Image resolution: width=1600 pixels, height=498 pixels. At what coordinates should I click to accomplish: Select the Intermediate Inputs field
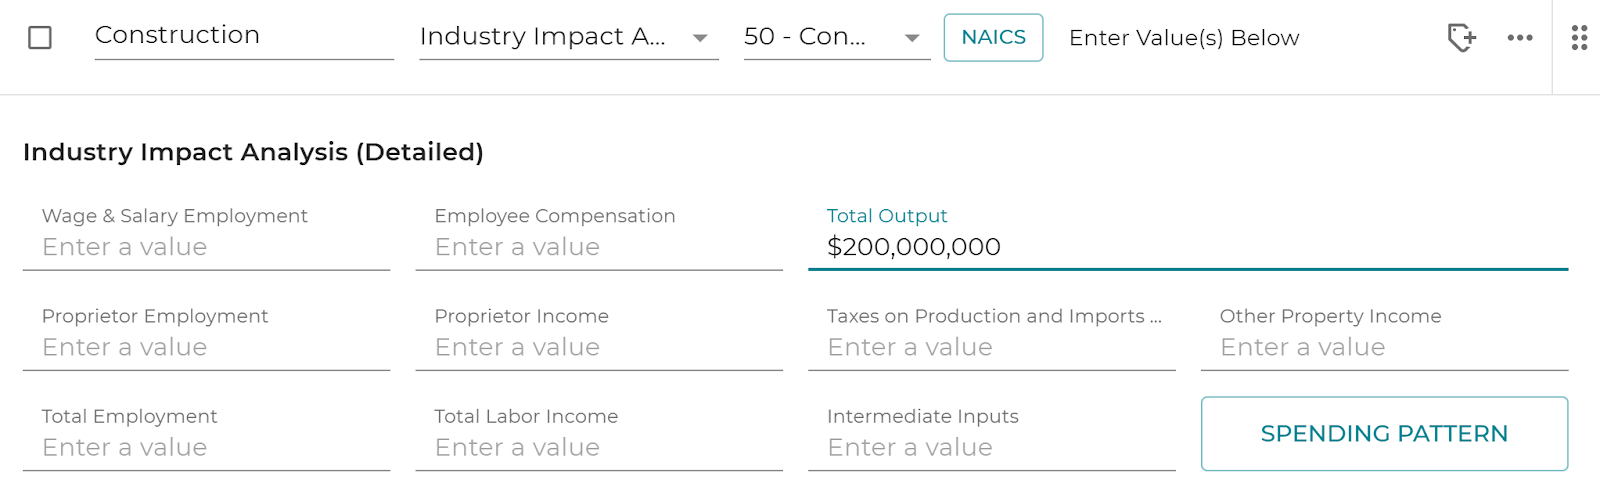point(992,436)
